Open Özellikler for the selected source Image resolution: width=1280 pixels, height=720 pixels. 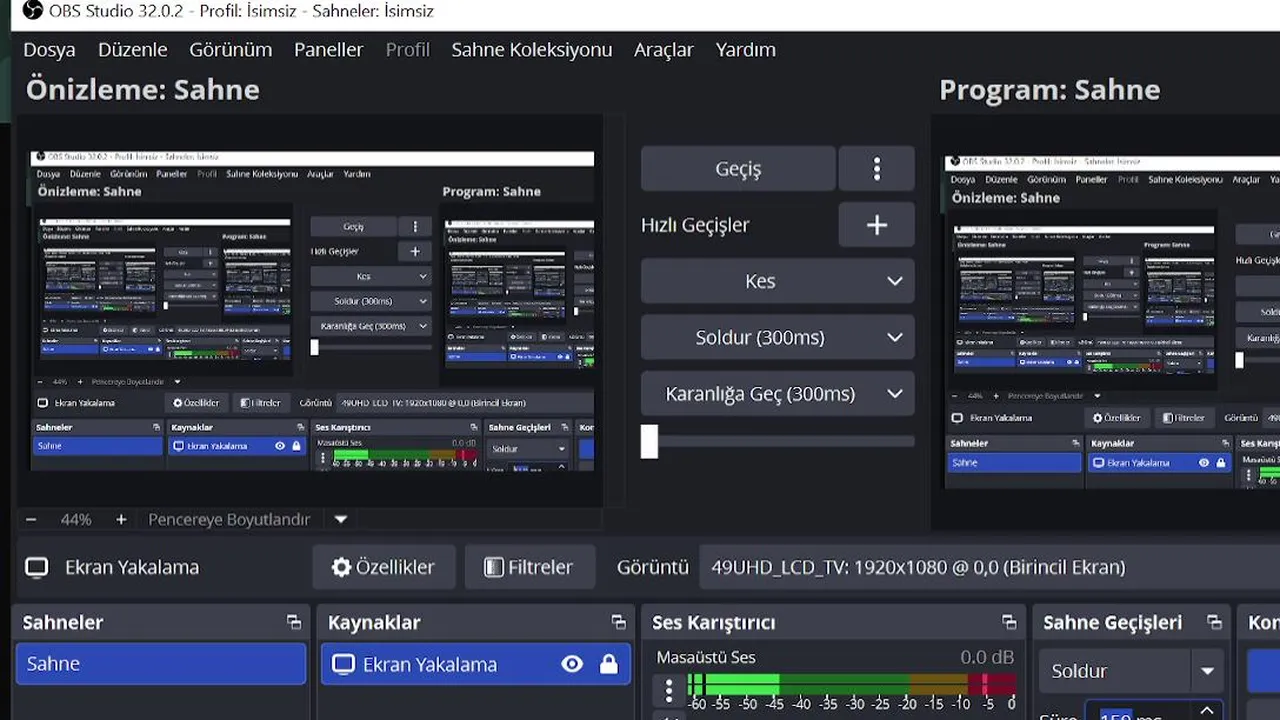(384, 567)
